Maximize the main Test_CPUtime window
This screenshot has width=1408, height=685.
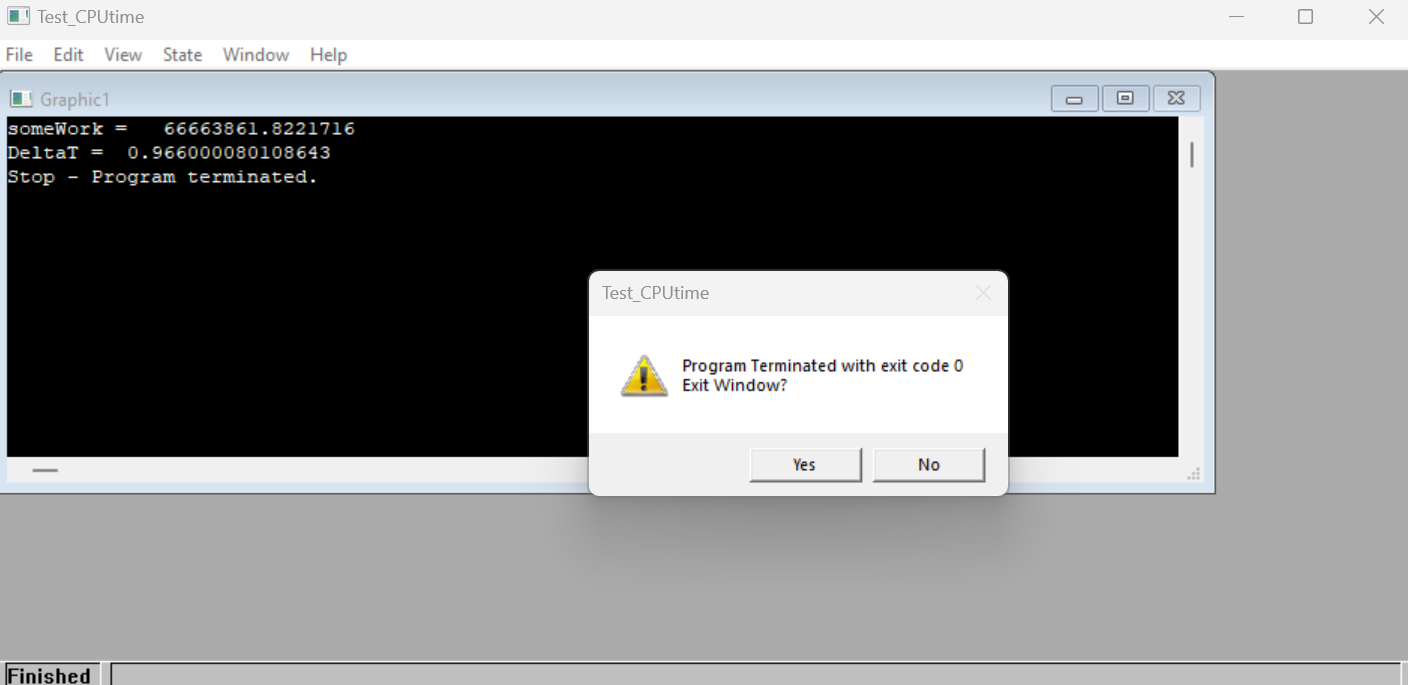coord(1305,16)
